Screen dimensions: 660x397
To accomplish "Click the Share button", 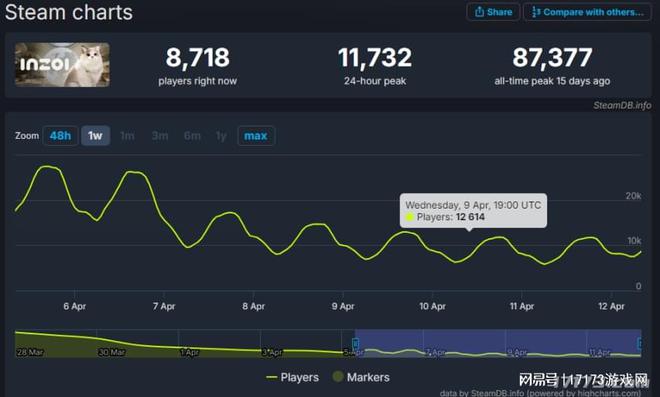I will click(493, 12).
